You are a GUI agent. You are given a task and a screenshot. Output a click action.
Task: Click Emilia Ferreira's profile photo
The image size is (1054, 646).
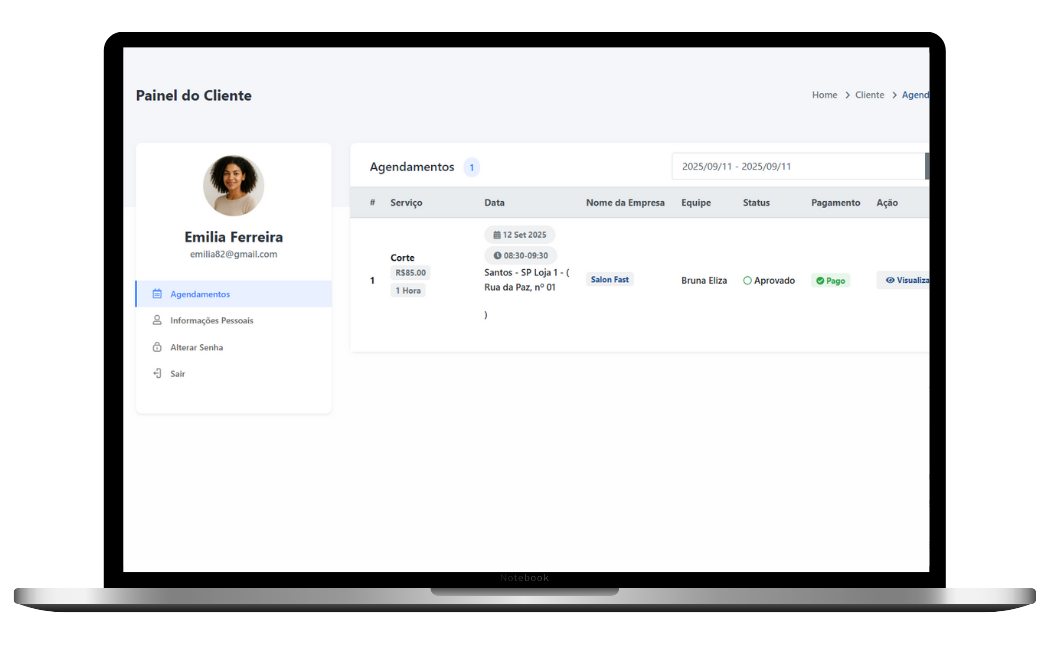233,186
